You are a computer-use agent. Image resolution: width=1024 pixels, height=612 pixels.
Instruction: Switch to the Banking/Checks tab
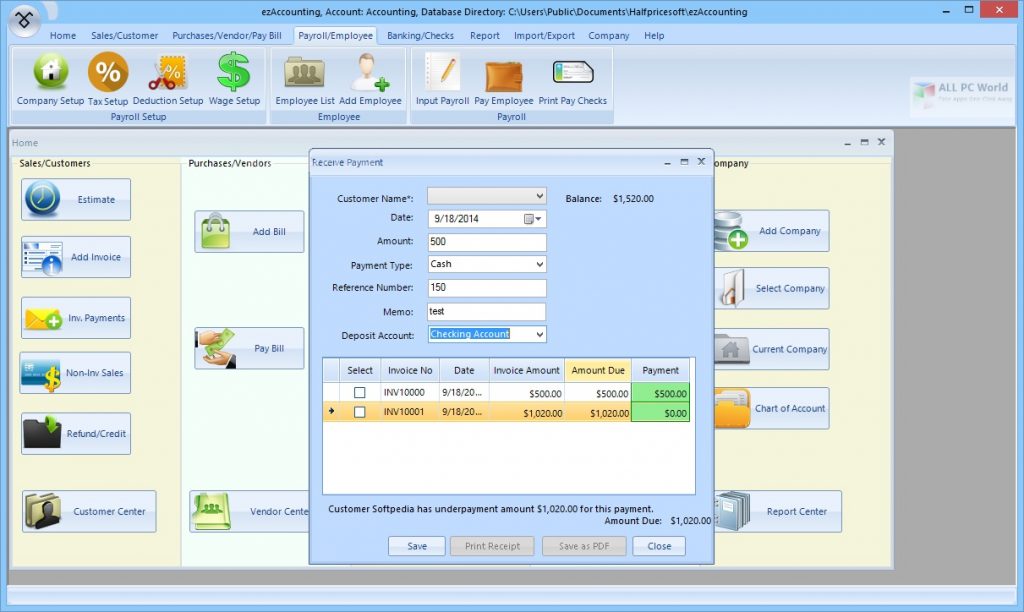point(420,36)
